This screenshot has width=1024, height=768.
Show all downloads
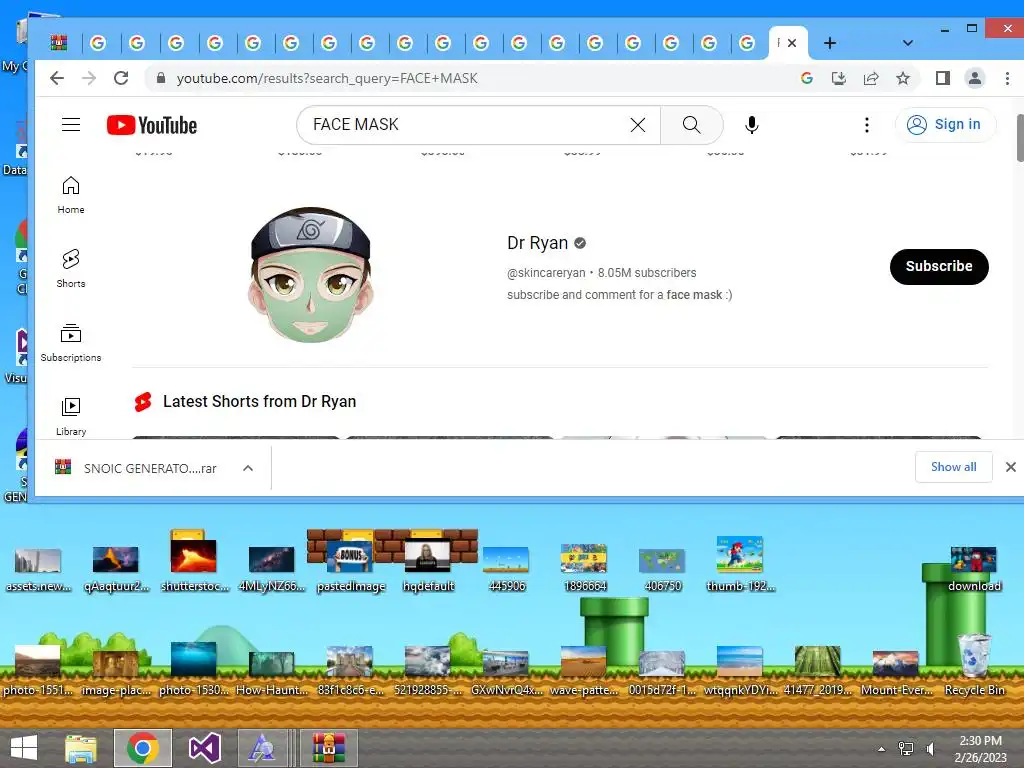click(x=953, y=467)
